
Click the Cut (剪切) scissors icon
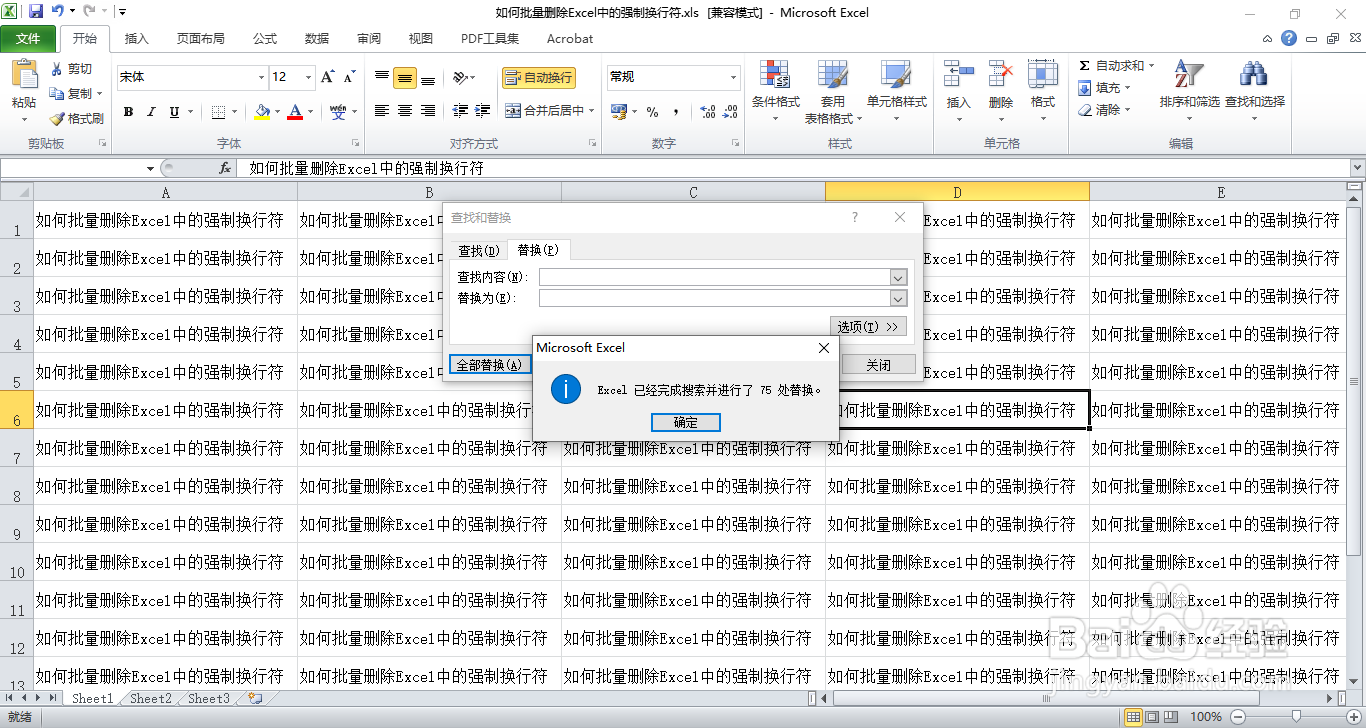click(57, 69)
